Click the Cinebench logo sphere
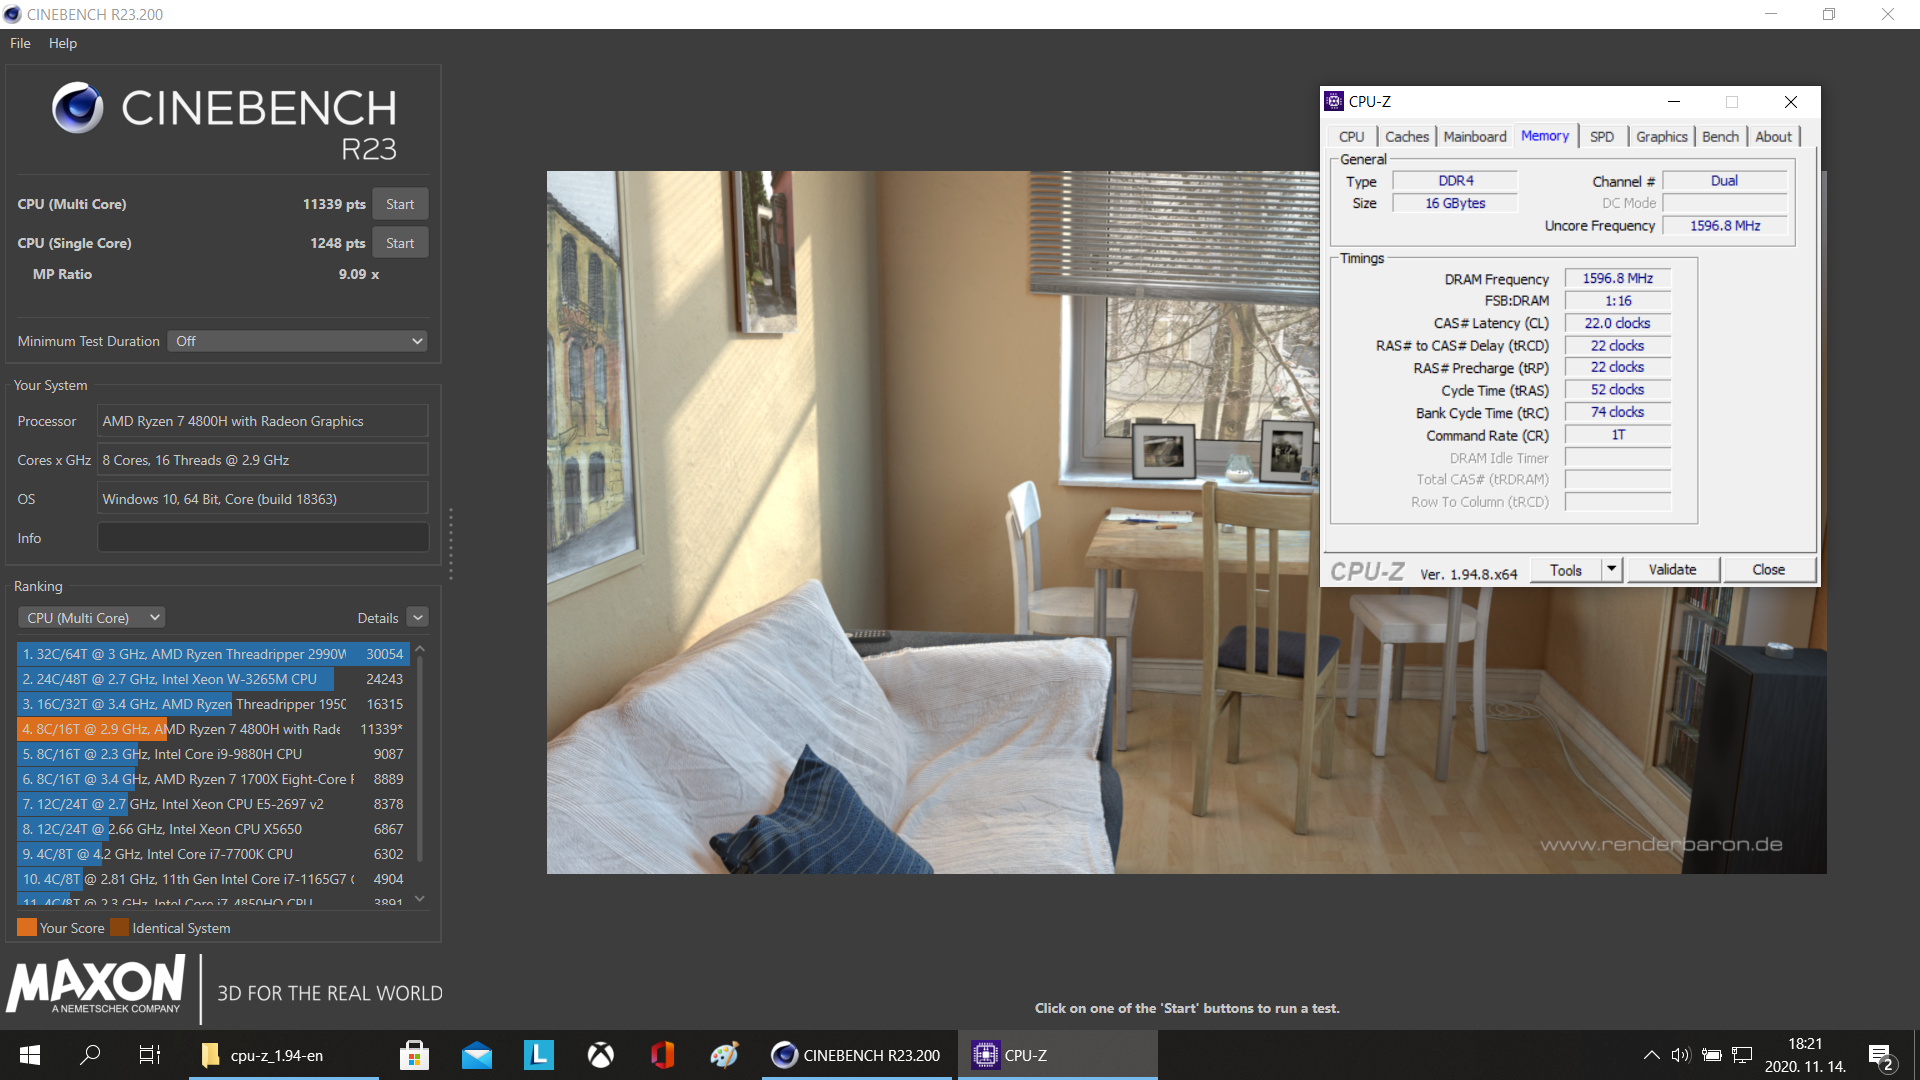The image size is (1920, 1080). click(78, 108)
